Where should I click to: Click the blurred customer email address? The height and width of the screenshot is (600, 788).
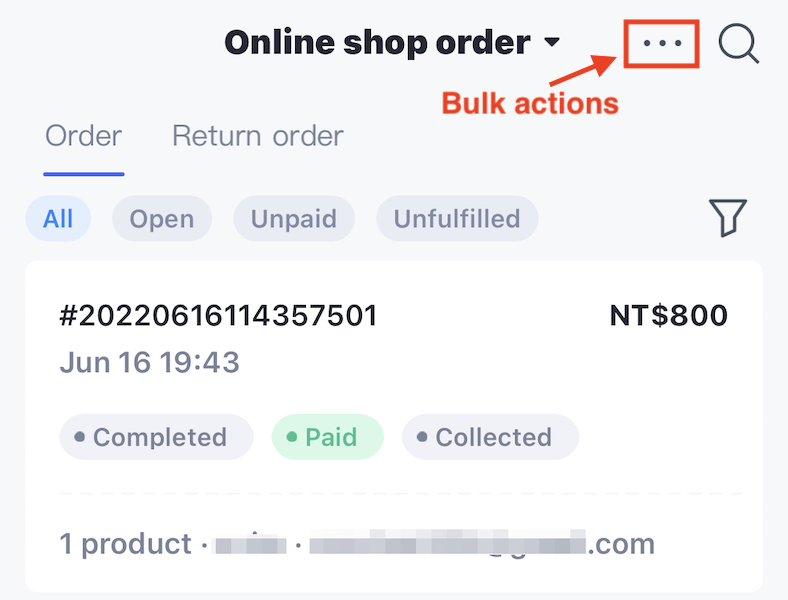pyautogui.click(x=482, y=543)
